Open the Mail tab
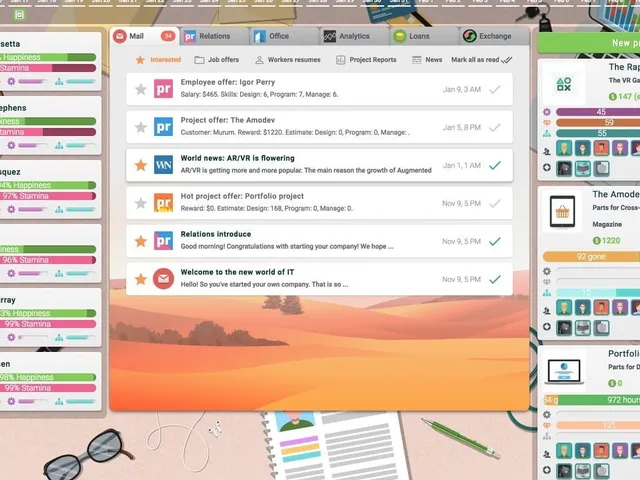640x480 pixels. (x=144, y=36)
